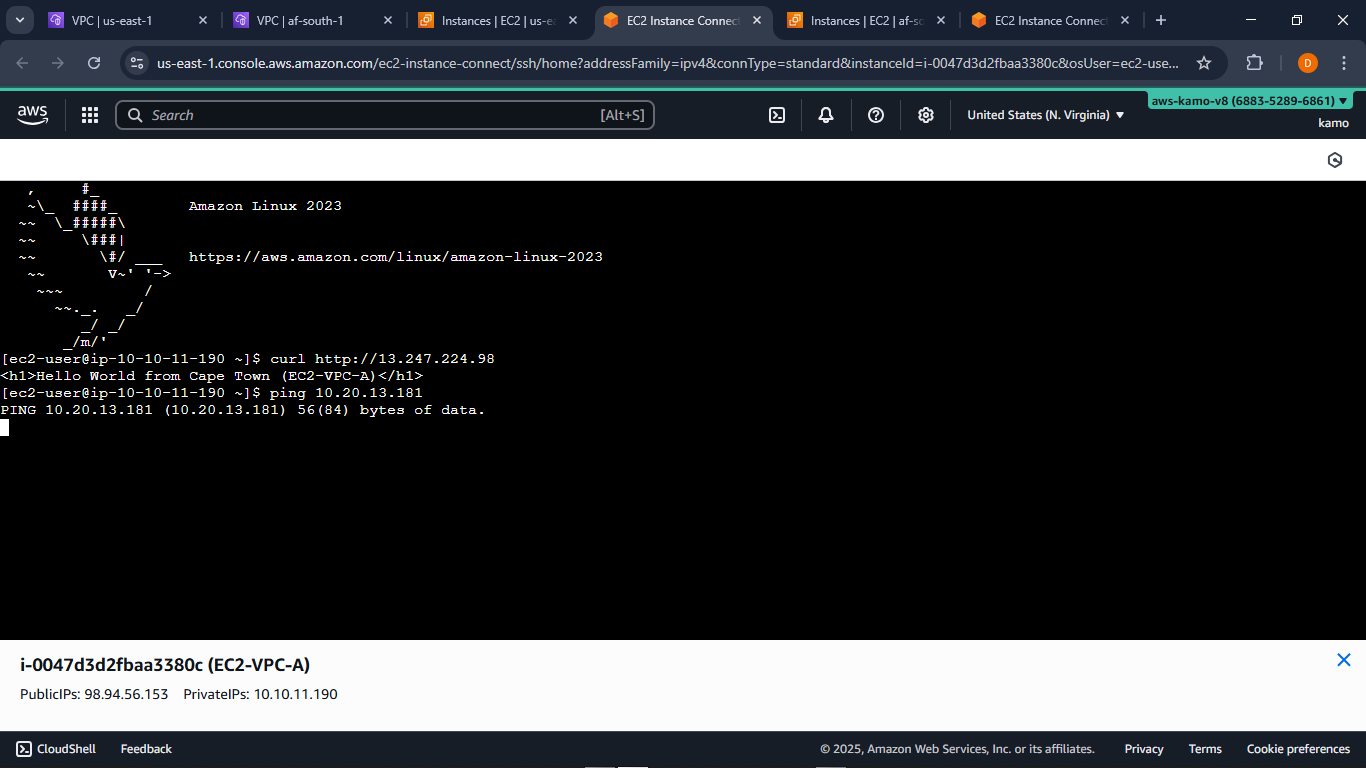
Task: Click the AWS logo to go home
Action: 31,114
